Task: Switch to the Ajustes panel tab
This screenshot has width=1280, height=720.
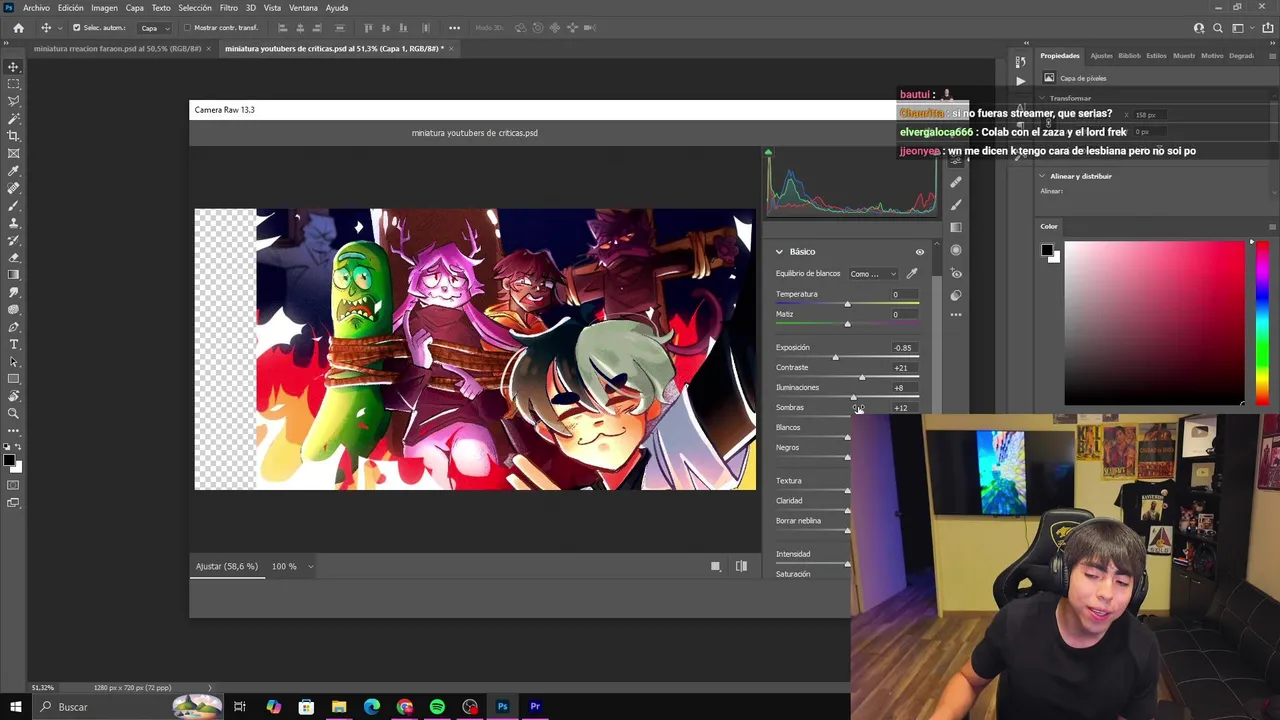Action: point(1101,56)
